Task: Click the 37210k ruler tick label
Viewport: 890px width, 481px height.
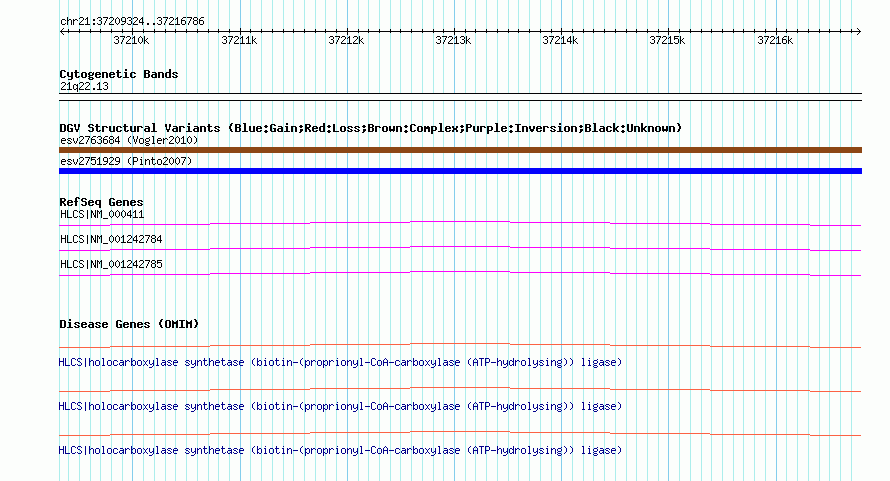Action: 131,40
